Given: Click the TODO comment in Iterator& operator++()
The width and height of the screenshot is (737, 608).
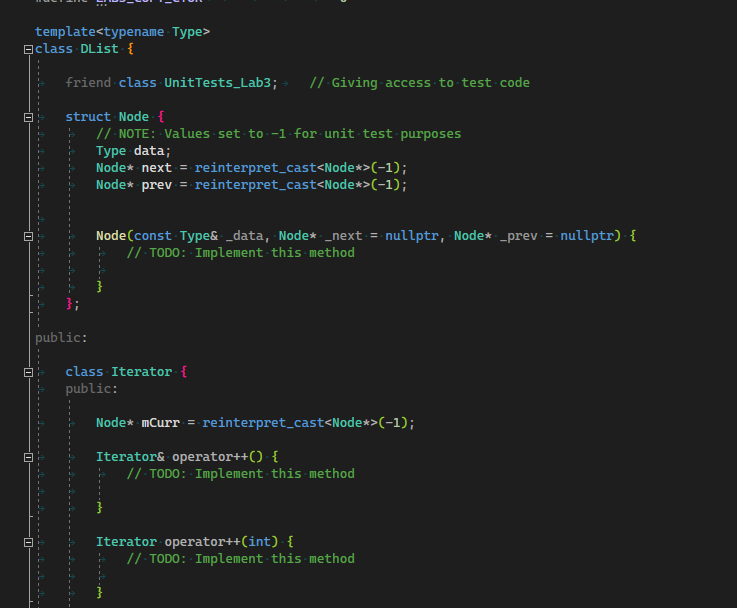Looking at the screenshot, I should coord(240,474).
